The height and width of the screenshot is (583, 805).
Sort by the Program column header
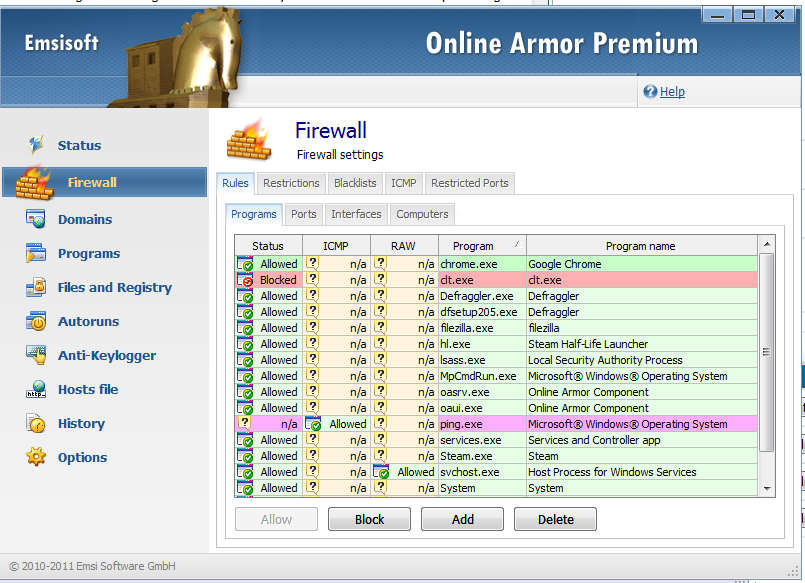482,246
